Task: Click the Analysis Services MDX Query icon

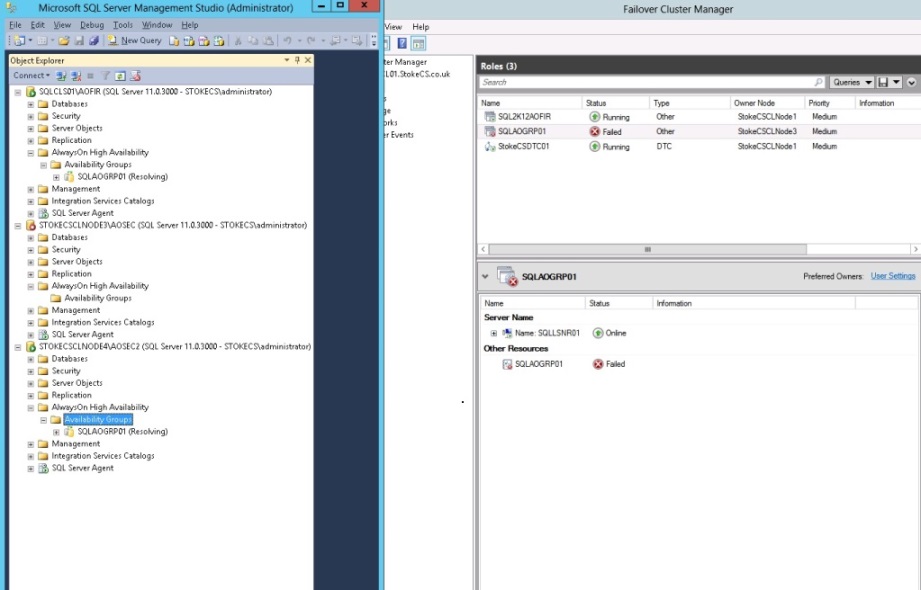Action: (x=189, y=41)
